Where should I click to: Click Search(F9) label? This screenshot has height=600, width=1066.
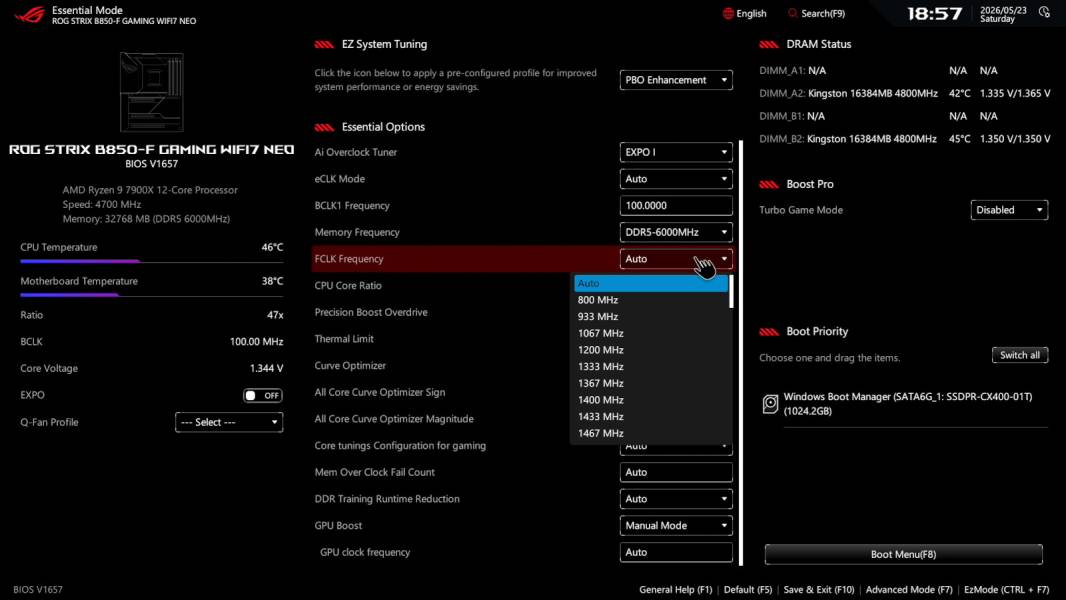point(823,14)
